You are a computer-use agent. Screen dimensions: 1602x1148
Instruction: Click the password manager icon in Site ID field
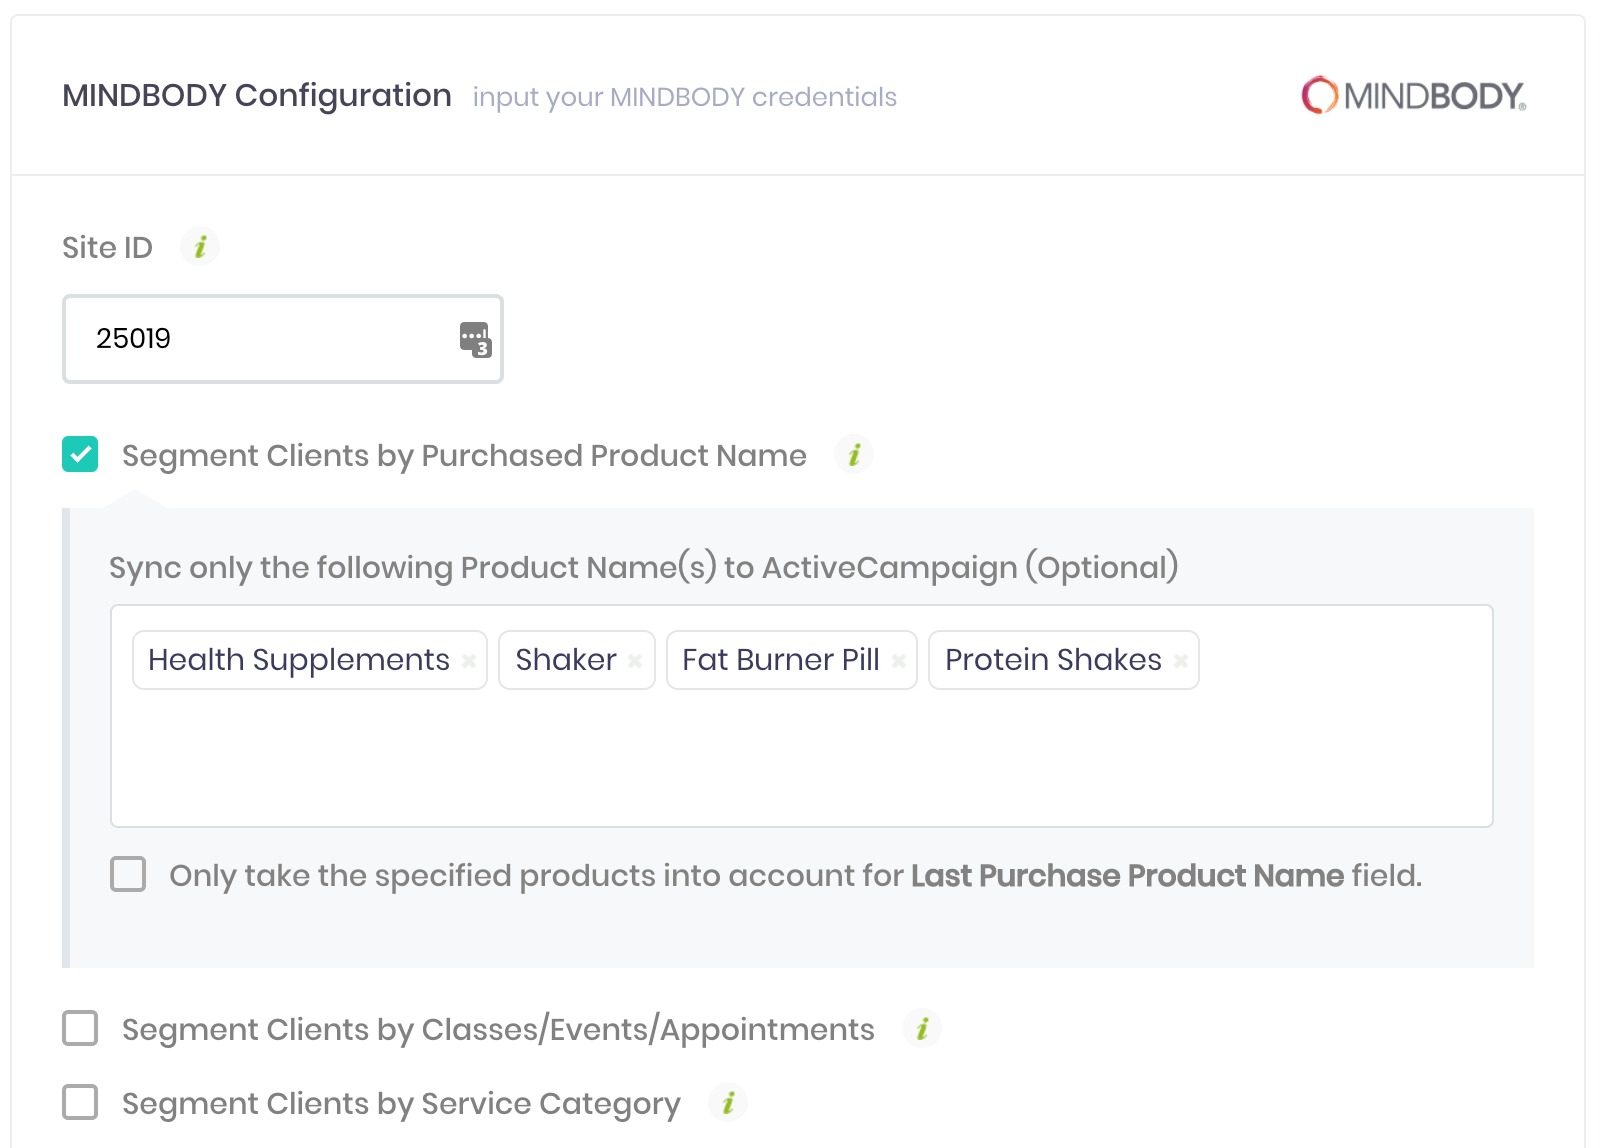(x=475, y=339)
